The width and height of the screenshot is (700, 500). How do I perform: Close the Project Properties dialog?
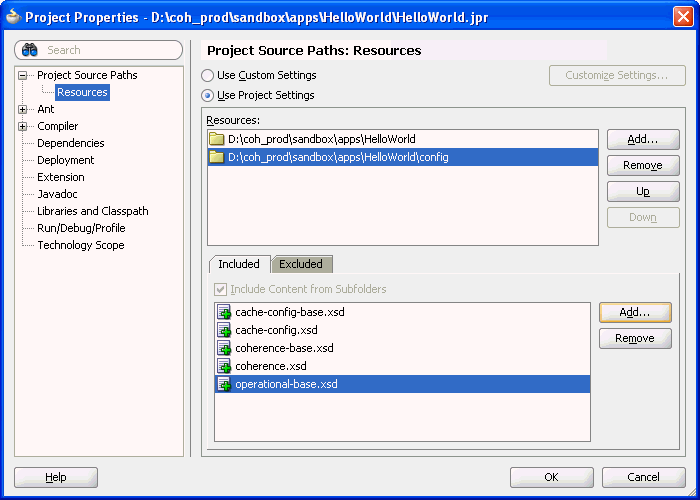[x=683, y=17]
